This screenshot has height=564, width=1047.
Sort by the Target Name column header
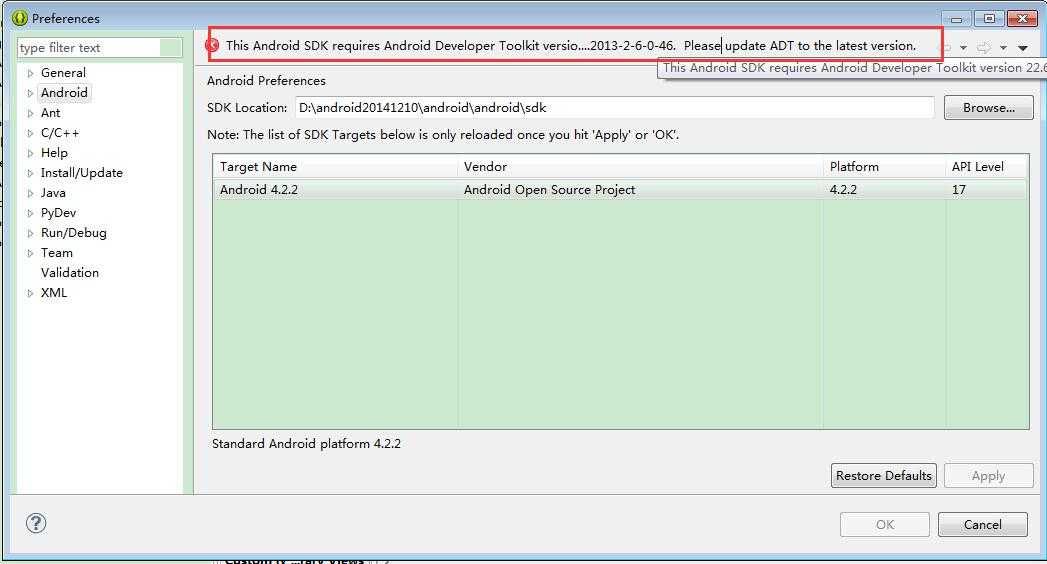point(335,167)
